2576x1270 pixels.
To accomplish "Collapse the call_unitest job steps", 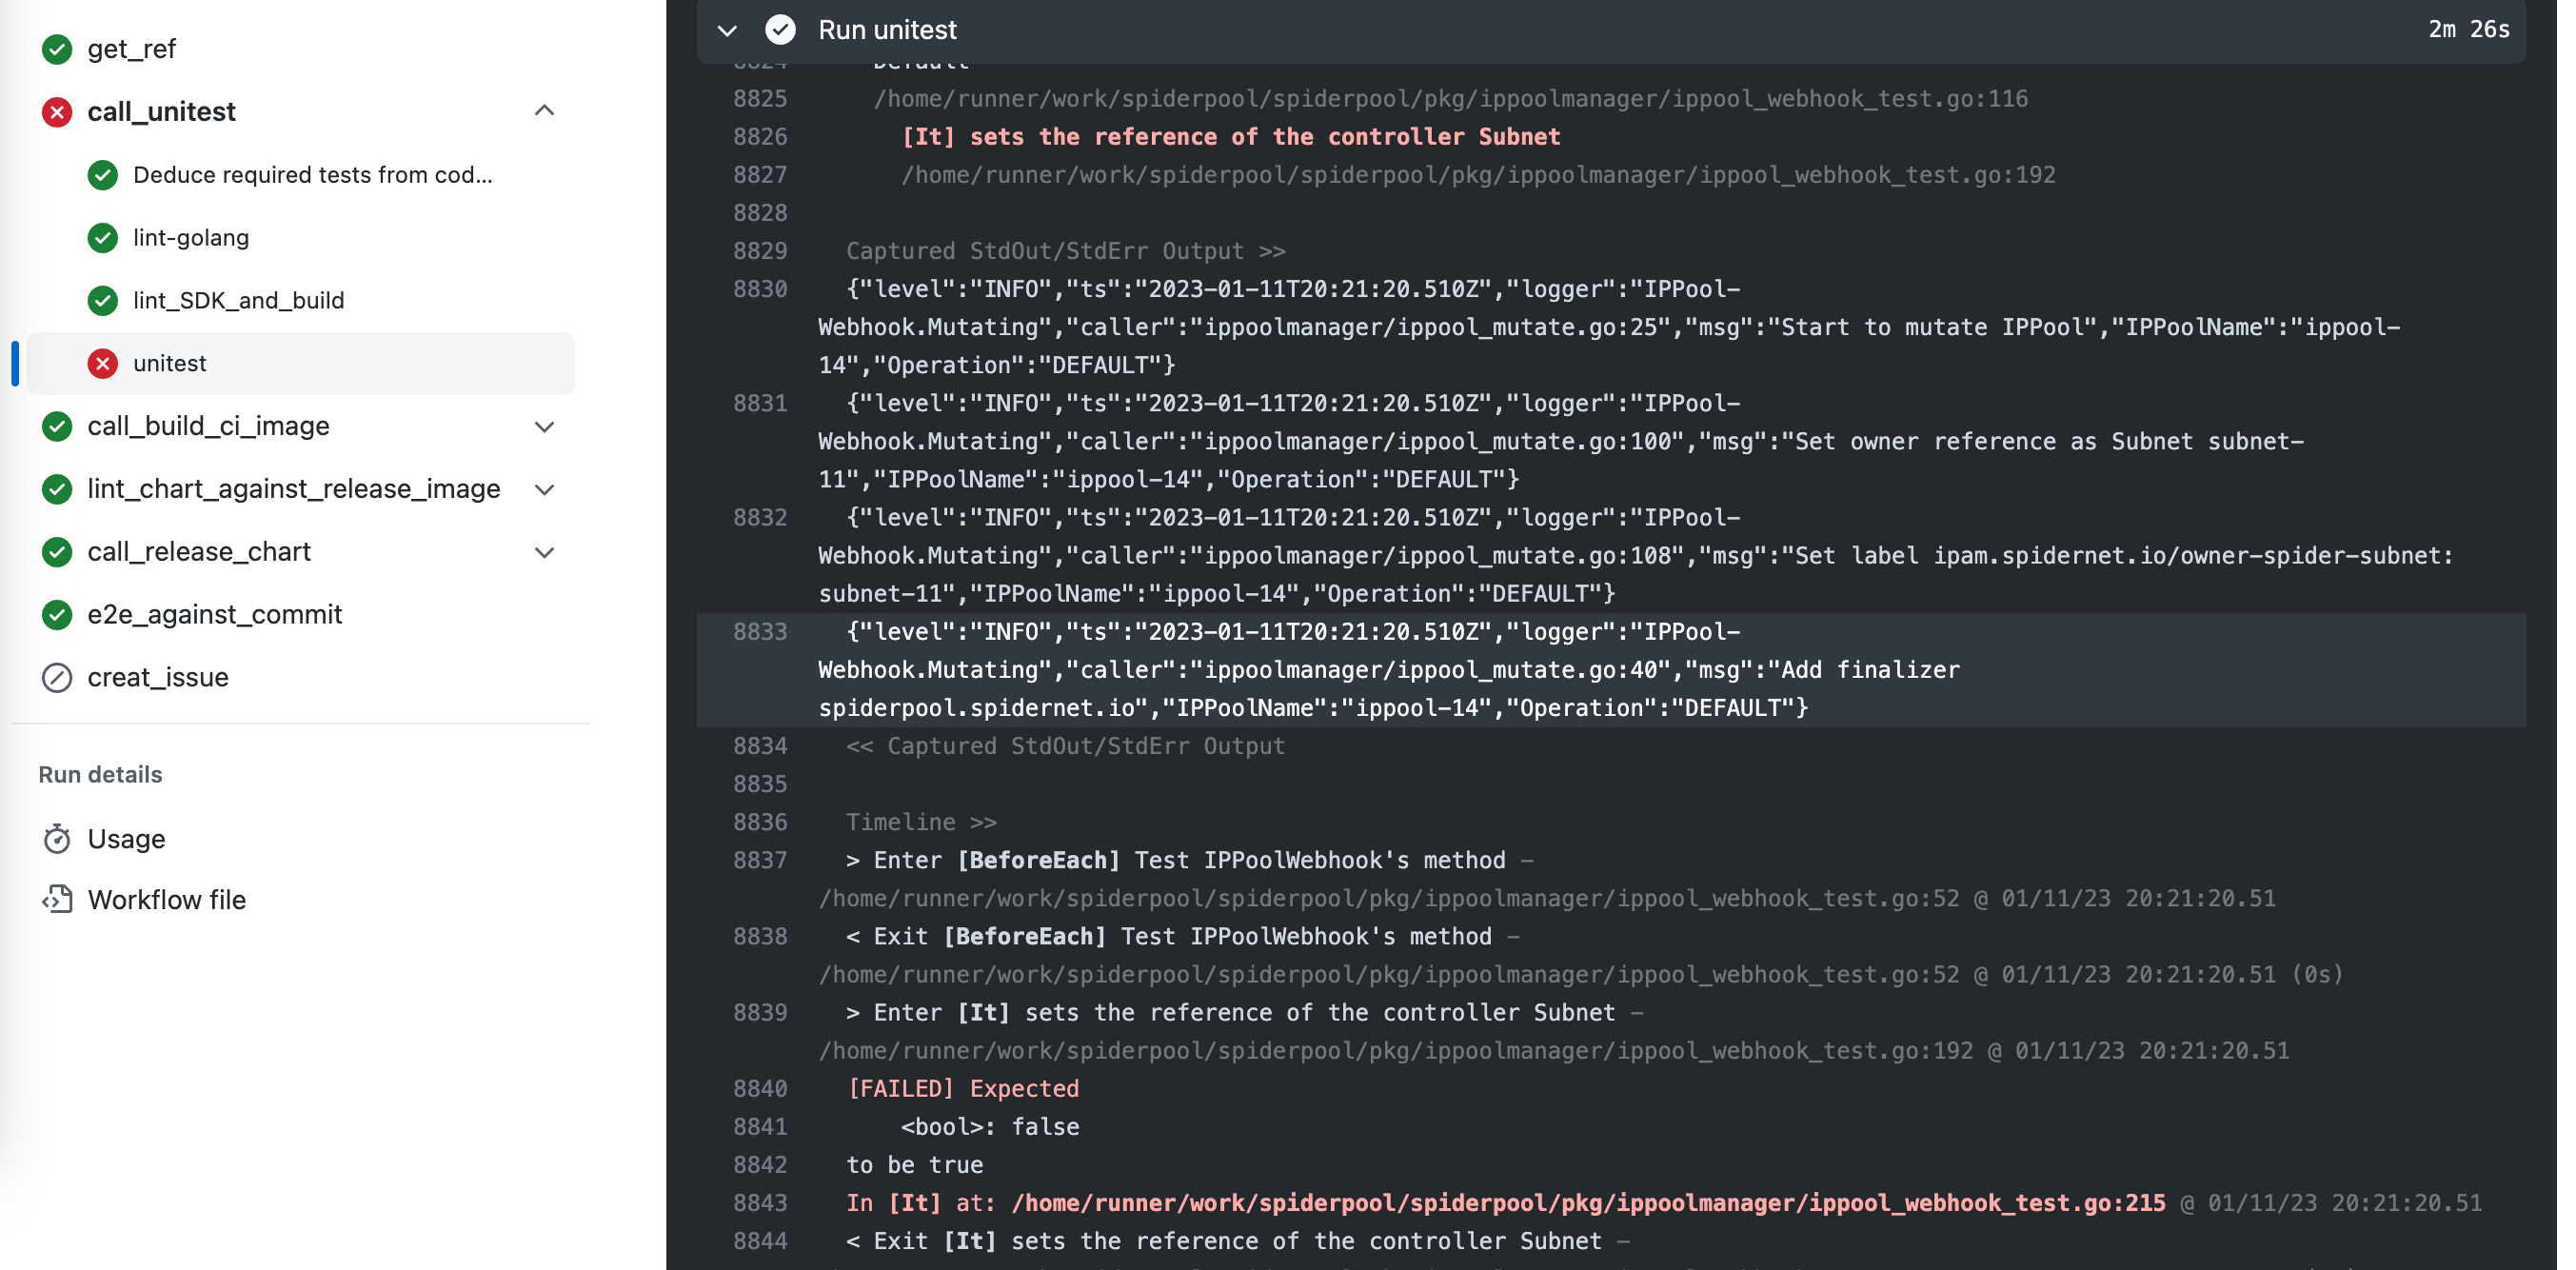I will 544,110.
